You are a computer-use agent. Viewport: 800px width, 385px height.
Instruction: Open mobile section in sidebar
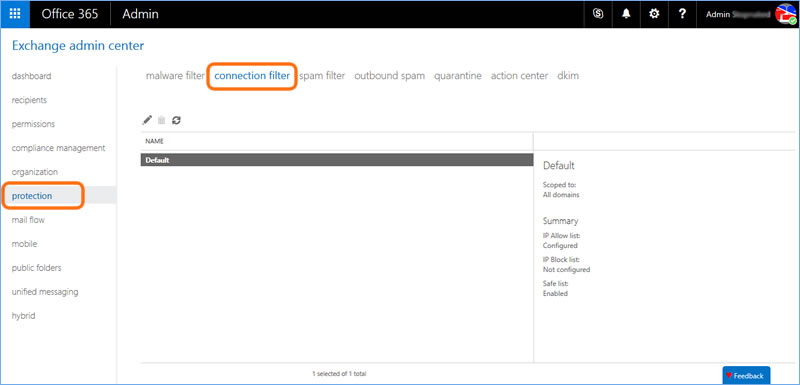24,244
